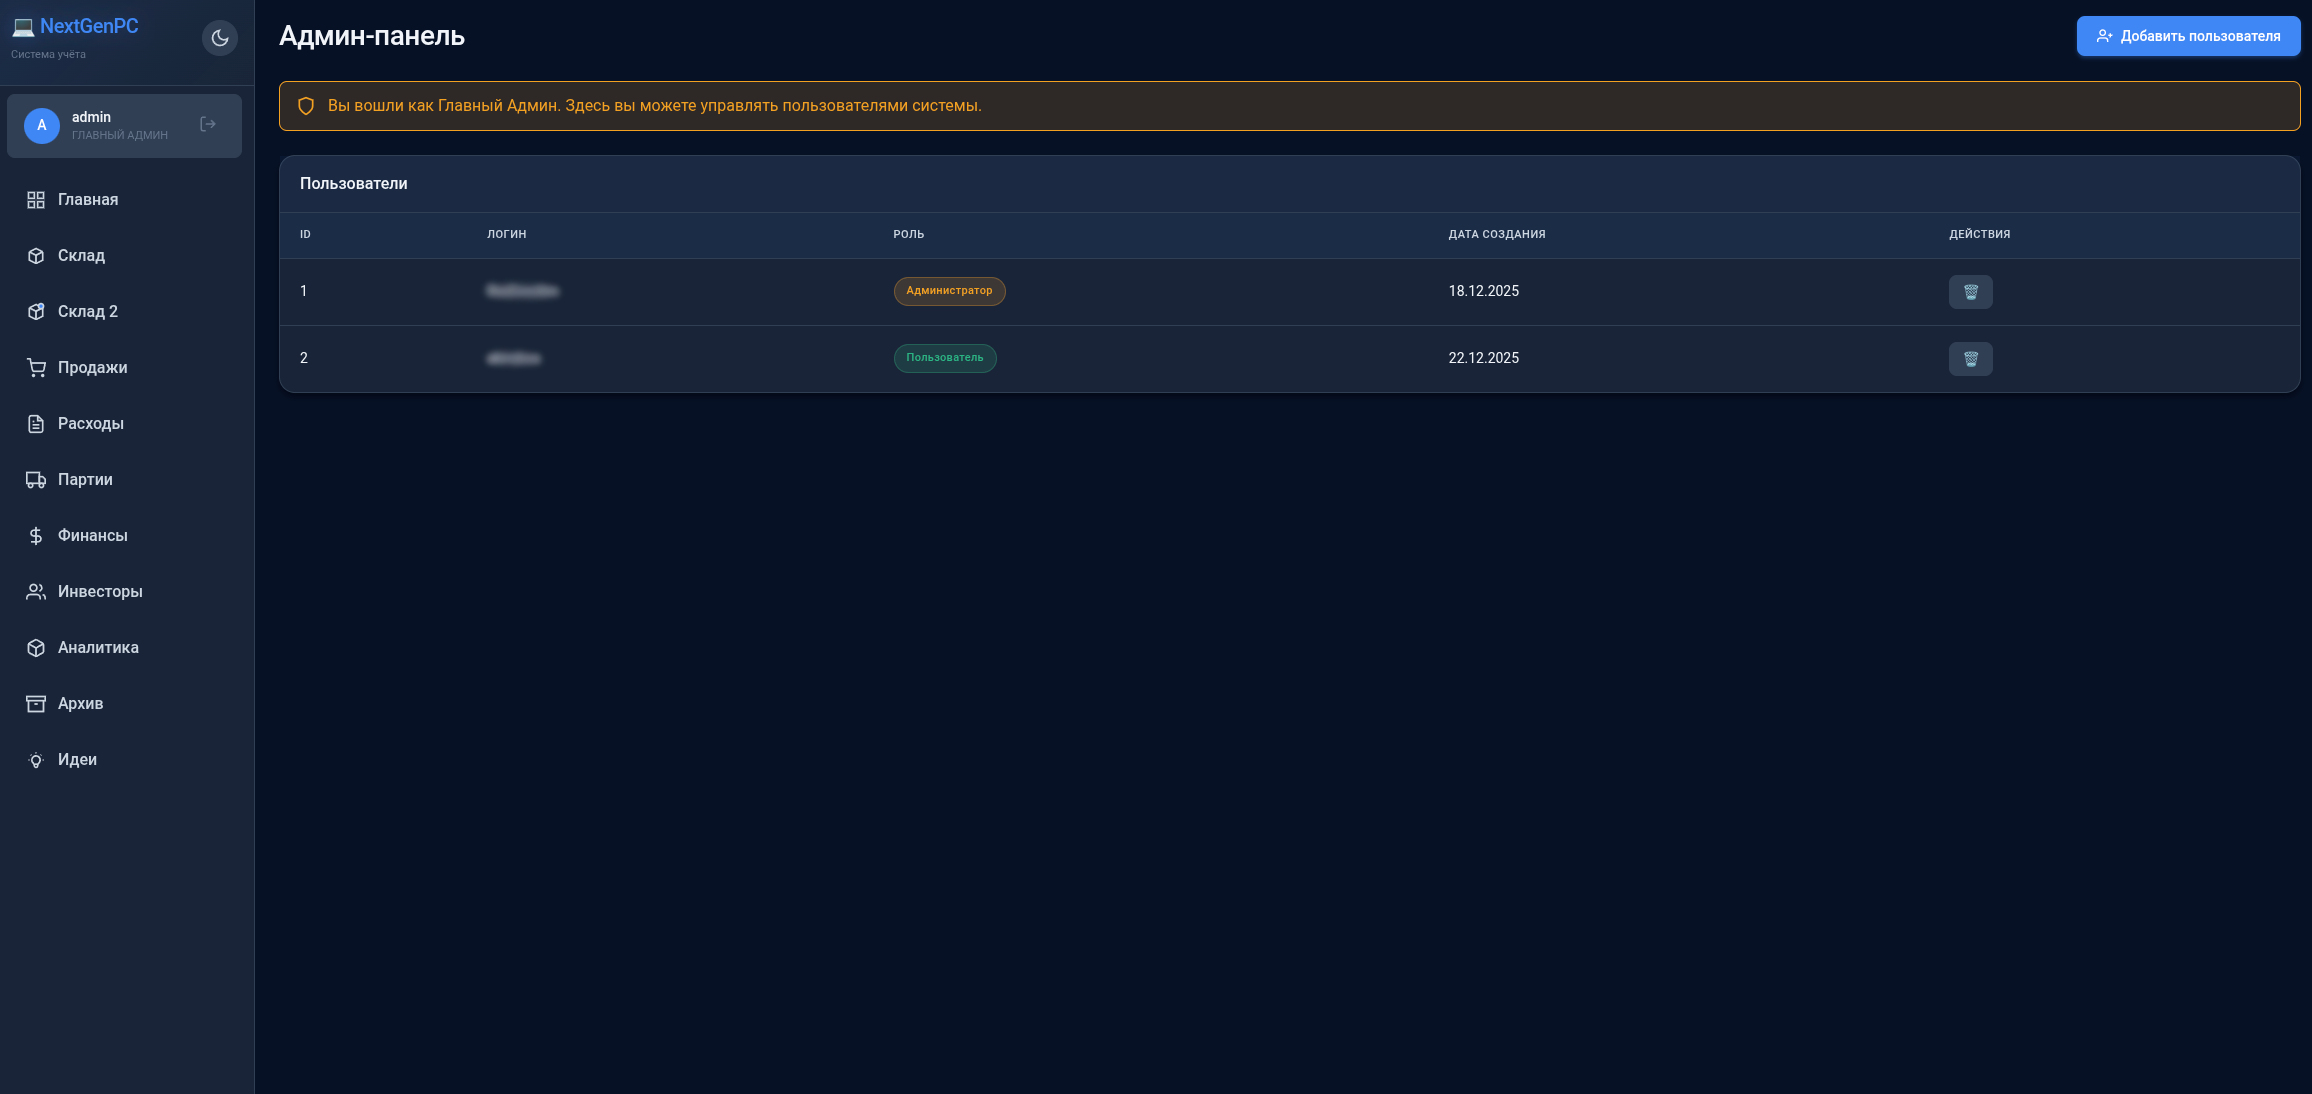The width and height of the screenshot is (2312, 1094).
Task: Click the ЛОГИН column header
Action: [507, 234]
